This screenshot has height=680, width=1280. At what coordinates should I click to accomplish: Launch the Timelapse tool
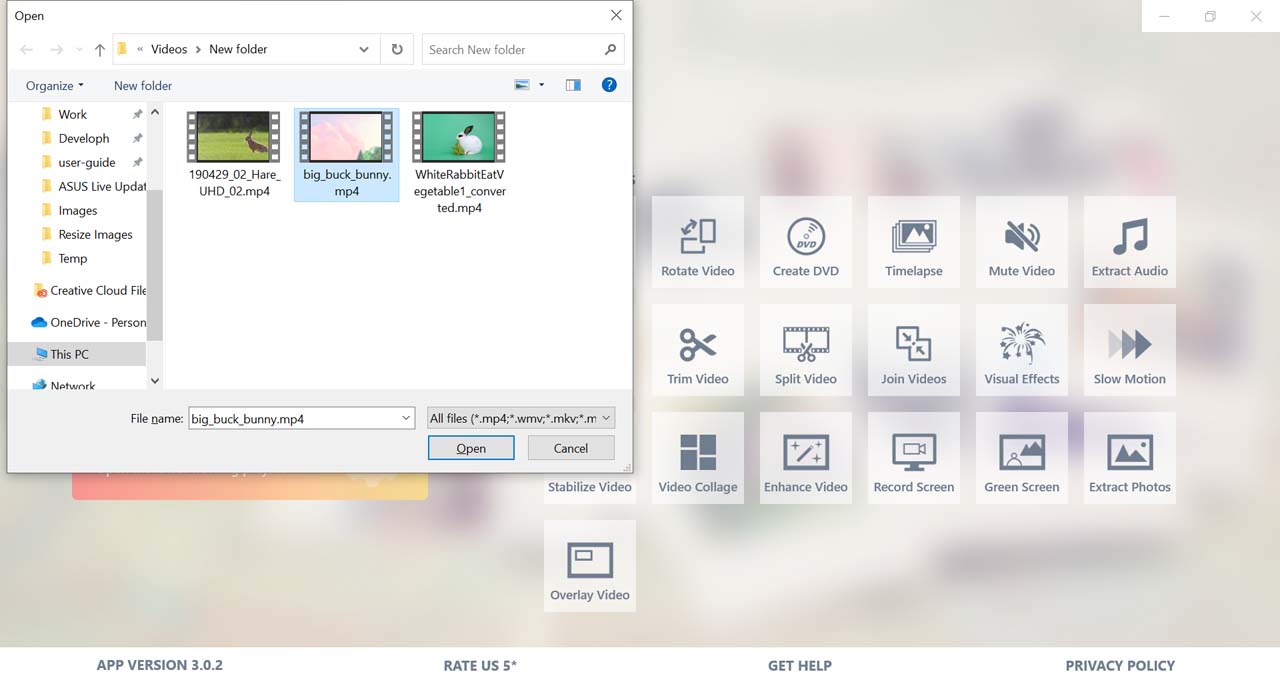point(913,243)
